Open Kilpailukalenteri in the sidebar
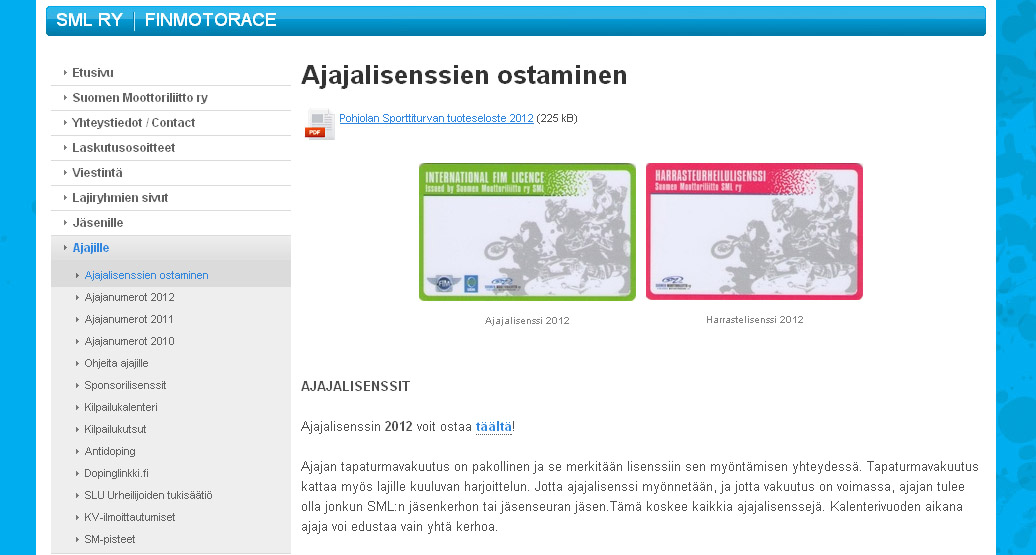 (121, 408)
